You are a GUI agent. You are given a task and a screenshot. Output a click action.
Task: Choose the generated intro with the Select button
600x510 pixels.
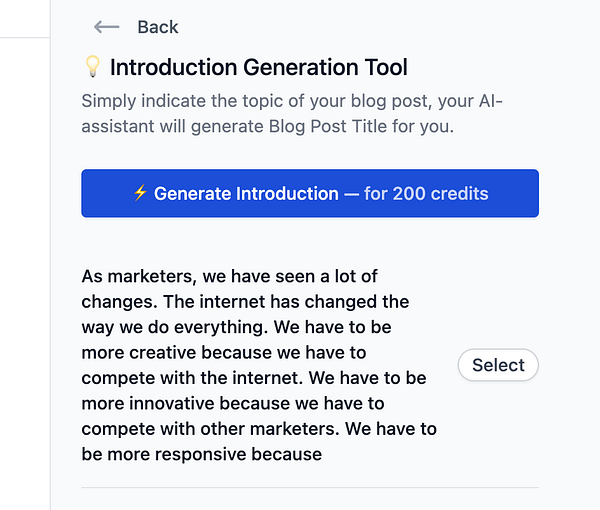[498, 365]
